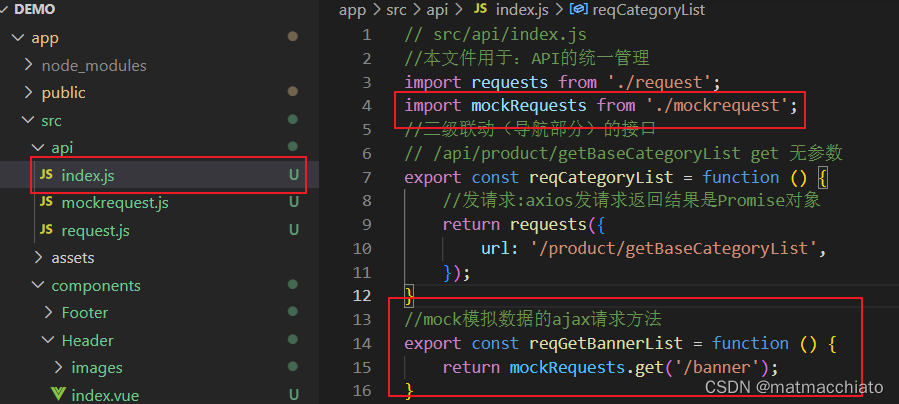Collapse the Header folder chevron
899x404 pixels.
click(49, 340)
